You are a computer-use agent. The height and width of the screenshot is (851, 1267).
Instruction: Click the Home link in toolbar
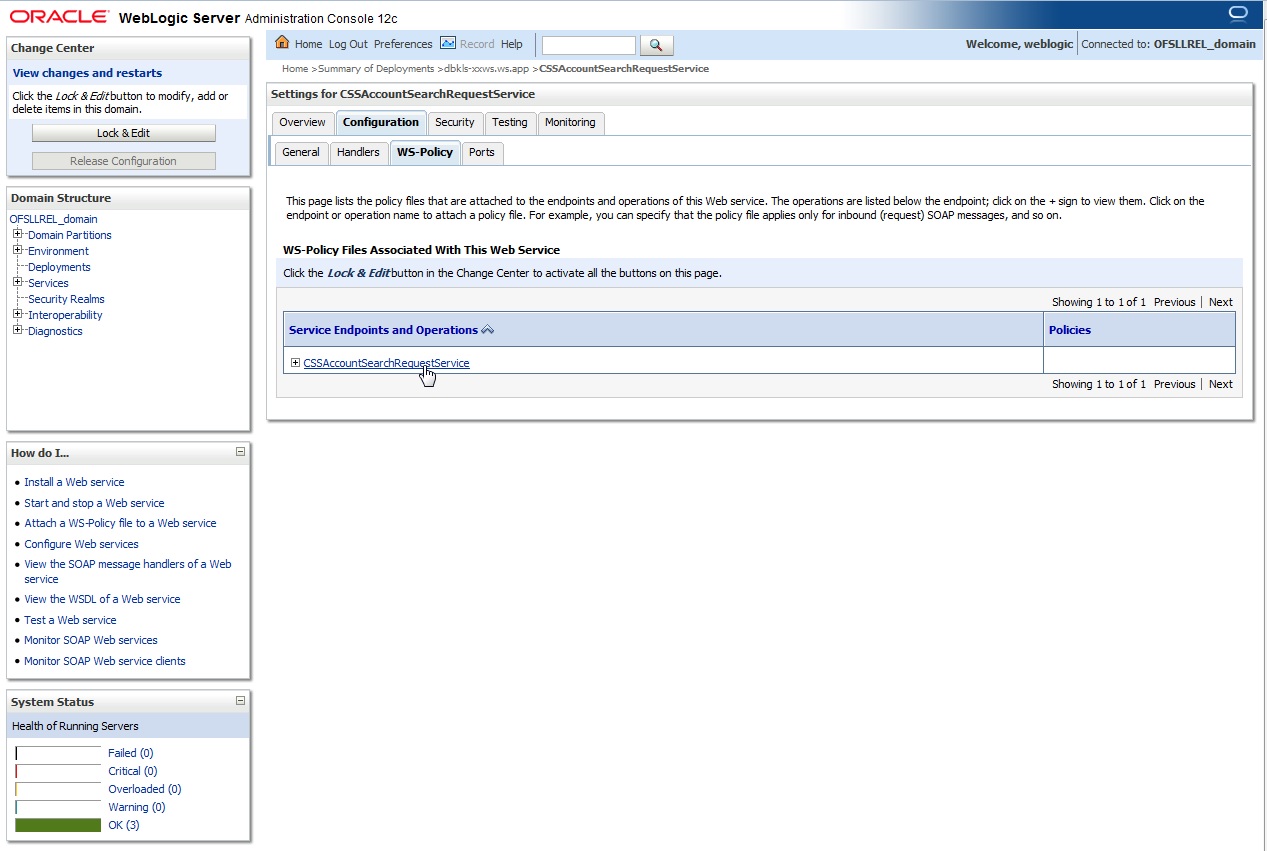click(x=308, y=44)
